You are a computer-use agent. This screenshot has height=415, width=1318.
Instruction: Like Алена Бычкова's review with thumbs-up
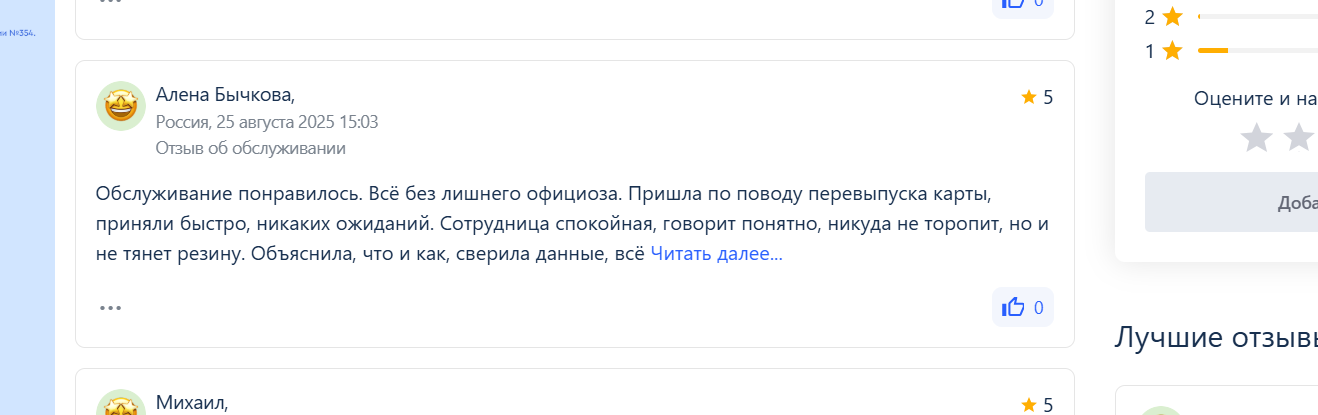pos(1023,307)
